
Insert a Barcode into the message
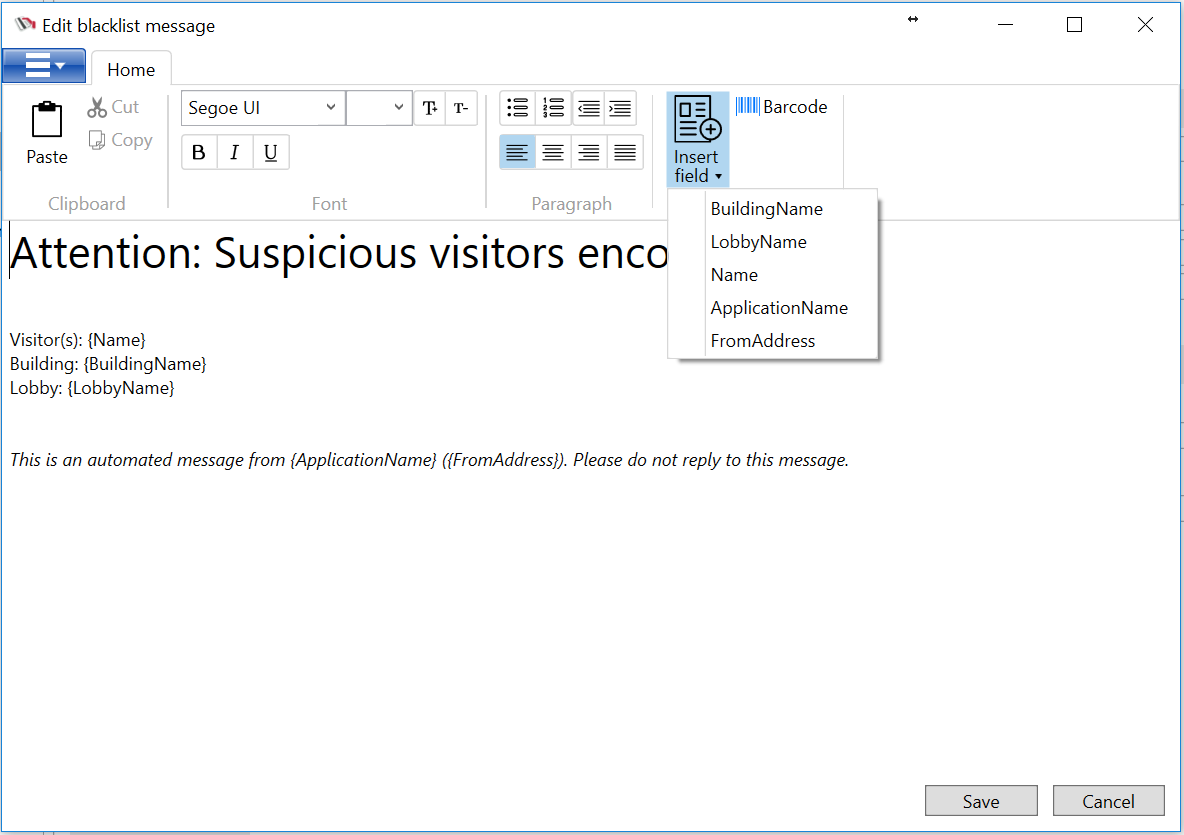click(x=782, y=107)
